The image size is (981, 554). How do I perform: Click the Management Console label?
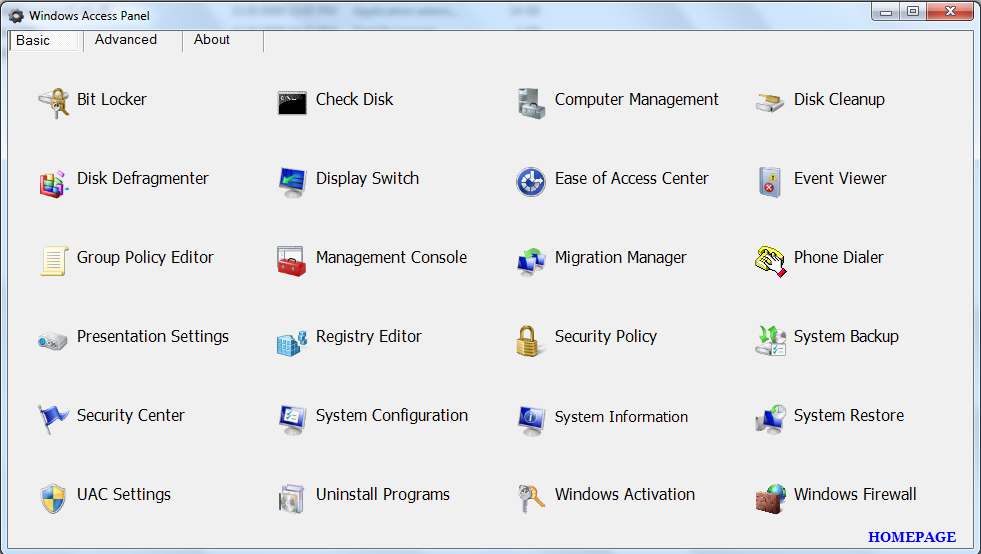[x=391, y=257]
